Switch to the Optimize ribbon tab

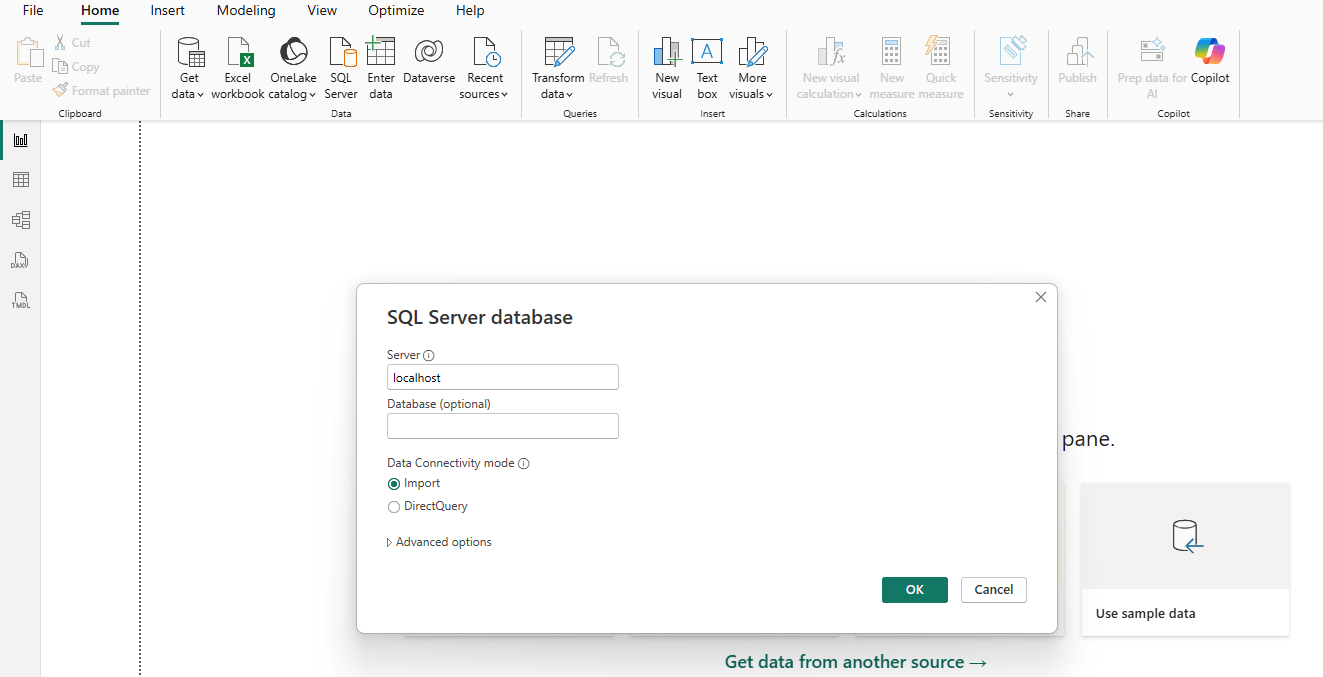coord(396,11)
